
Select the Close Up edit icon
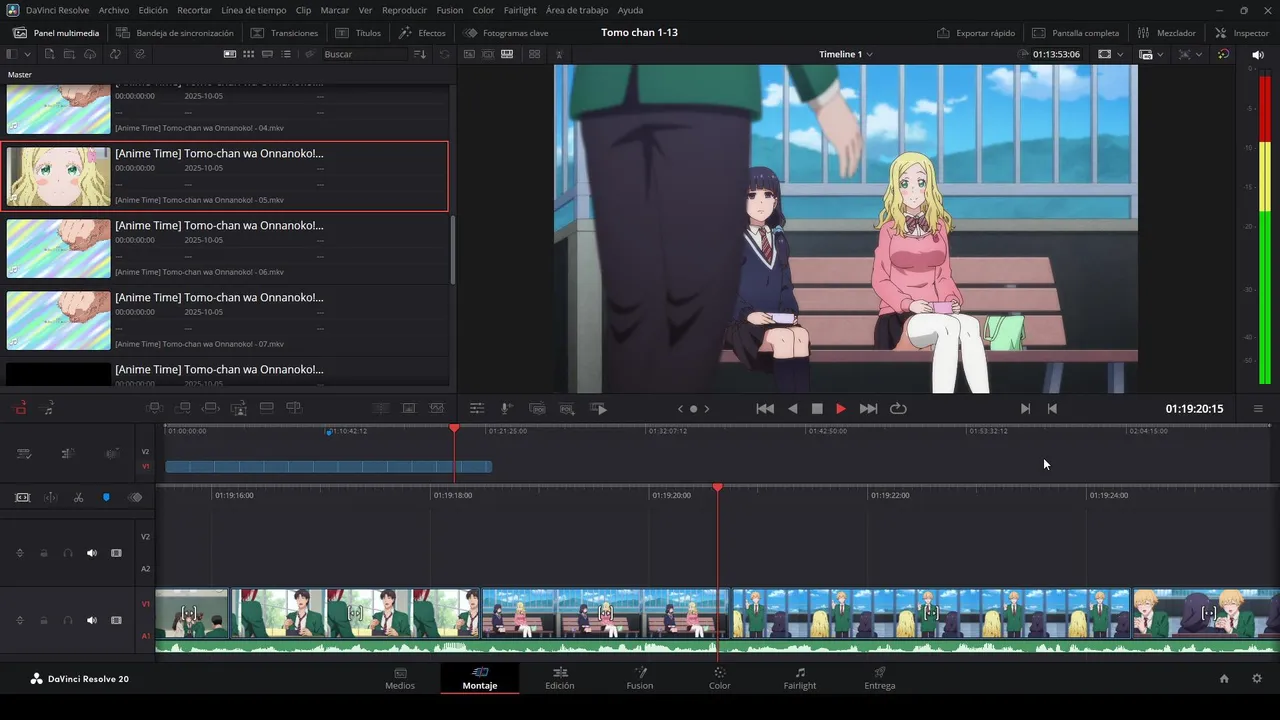(x=239, y=408)
